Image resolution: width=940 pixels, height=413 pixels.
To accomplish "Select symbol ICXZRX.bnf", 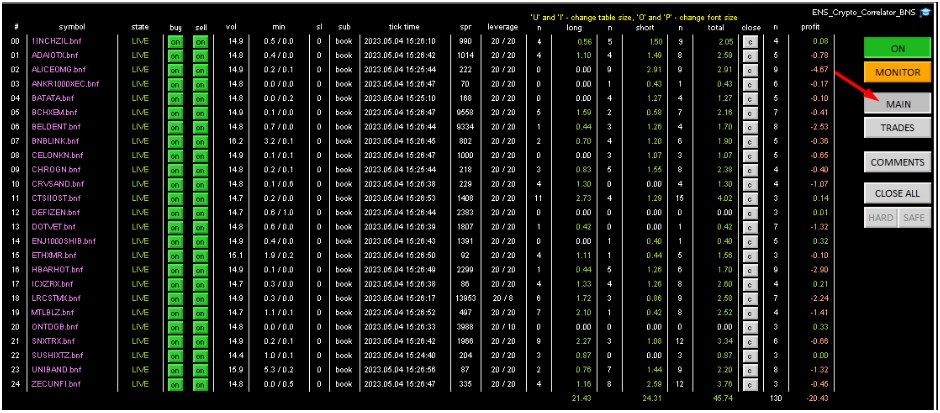I will coord(52,284).
